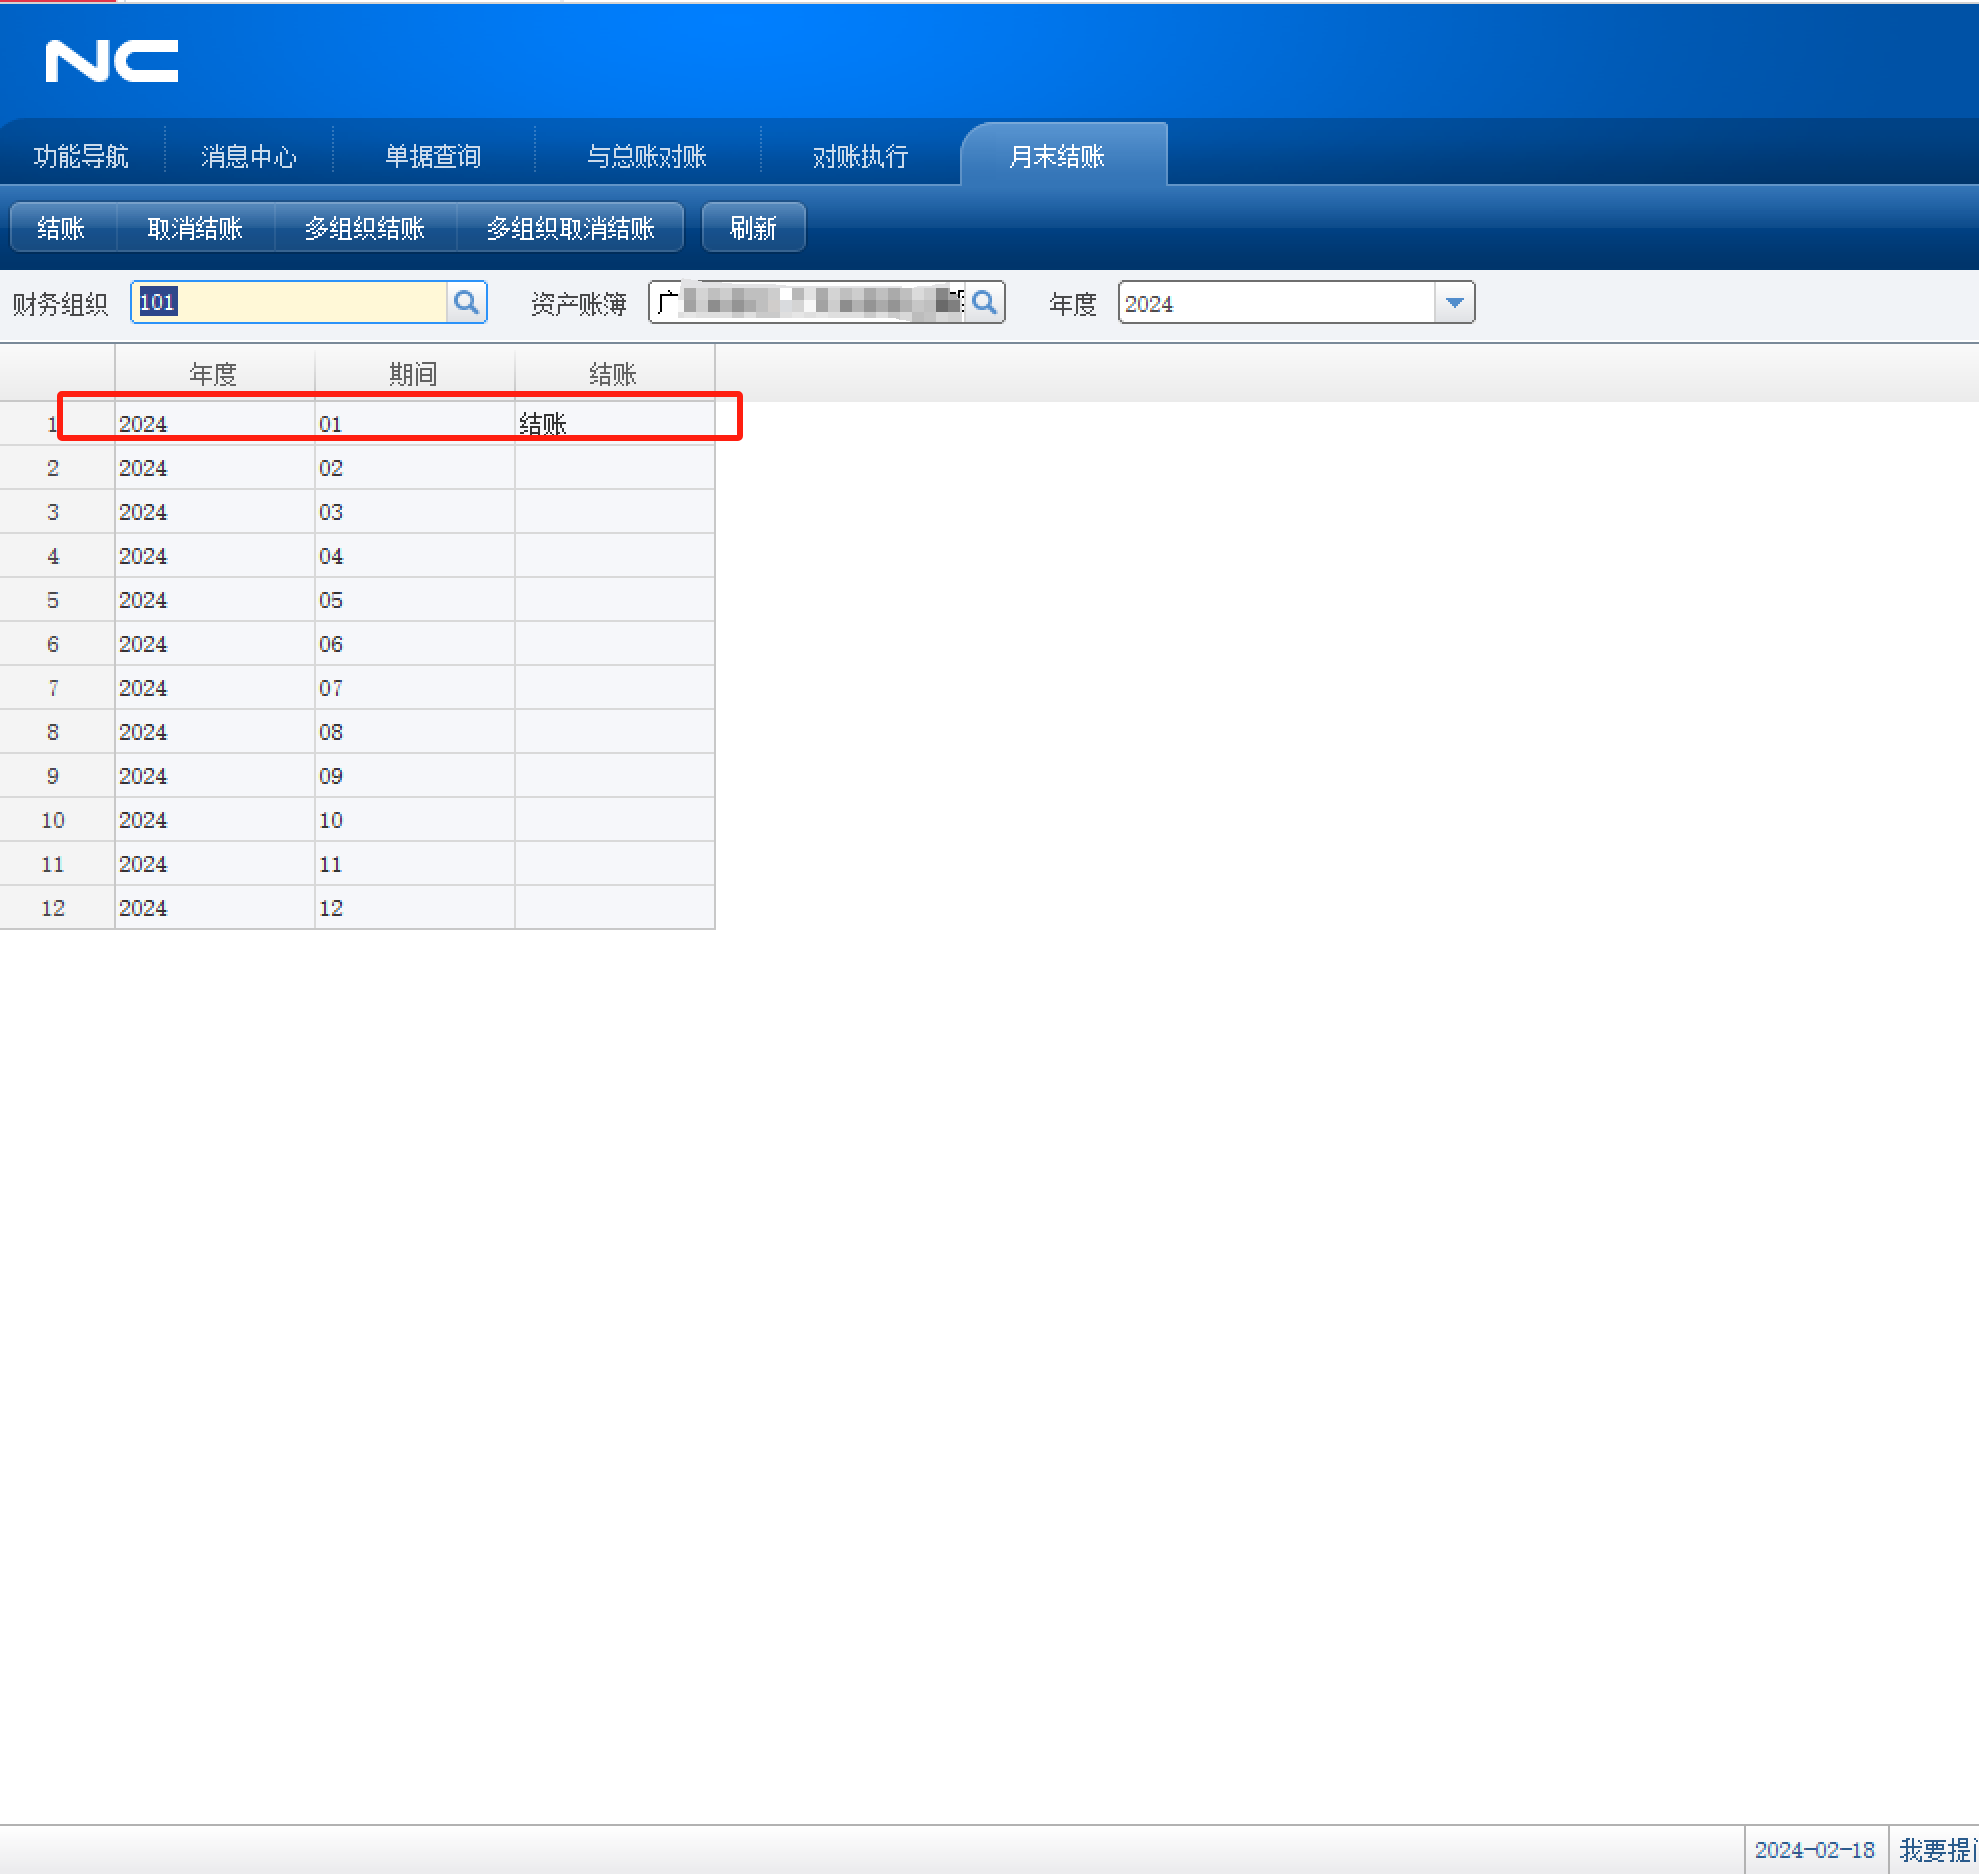Click row number 6 header
This screenshot has height=1875, width=1979.
point(56,644)
